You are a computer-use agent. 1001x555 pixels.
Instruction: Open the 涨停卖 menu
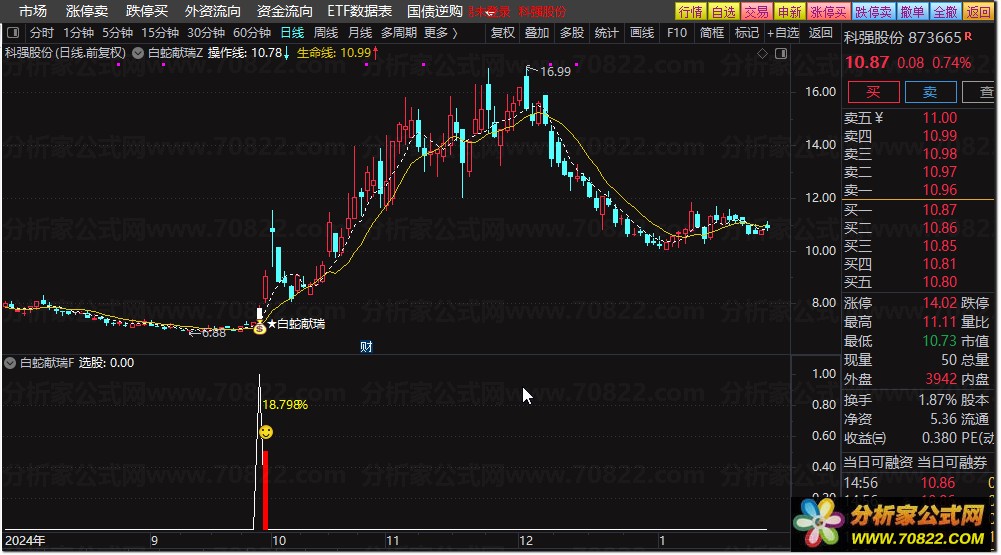coord(87,11)
